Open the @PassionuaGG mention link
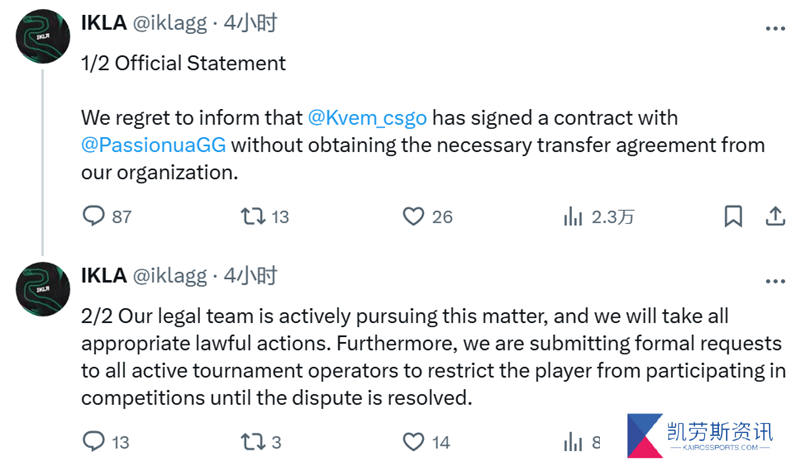800x461 pixels. [x=154, y=145]
